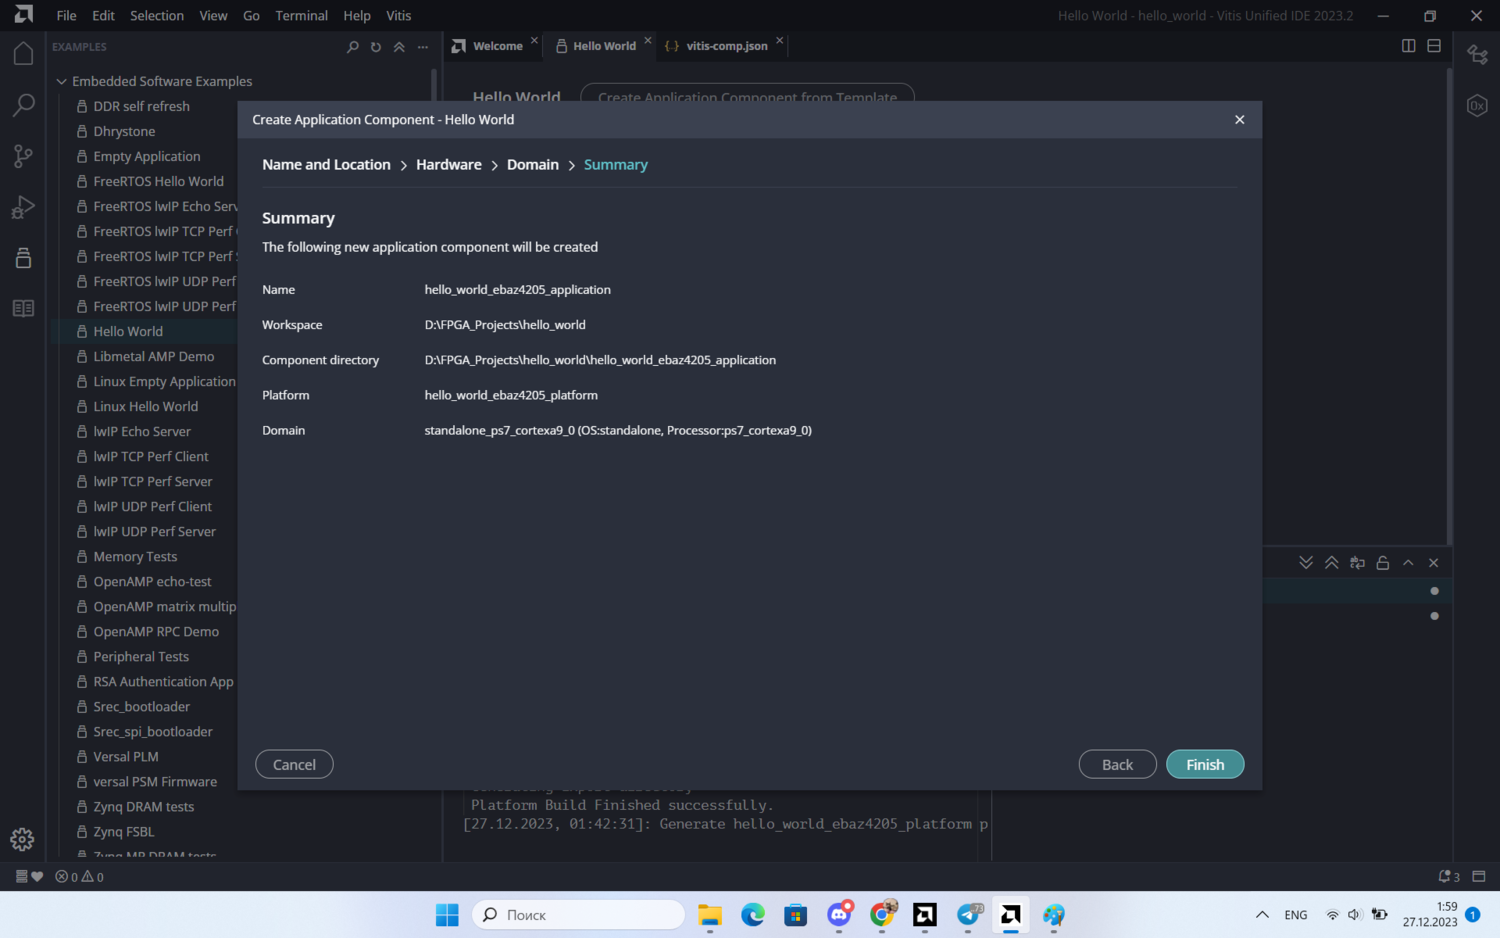The height and width of the screenshot is (938, 1500).
Task: Open the Source Control view icon
Action: coord(23,156)
